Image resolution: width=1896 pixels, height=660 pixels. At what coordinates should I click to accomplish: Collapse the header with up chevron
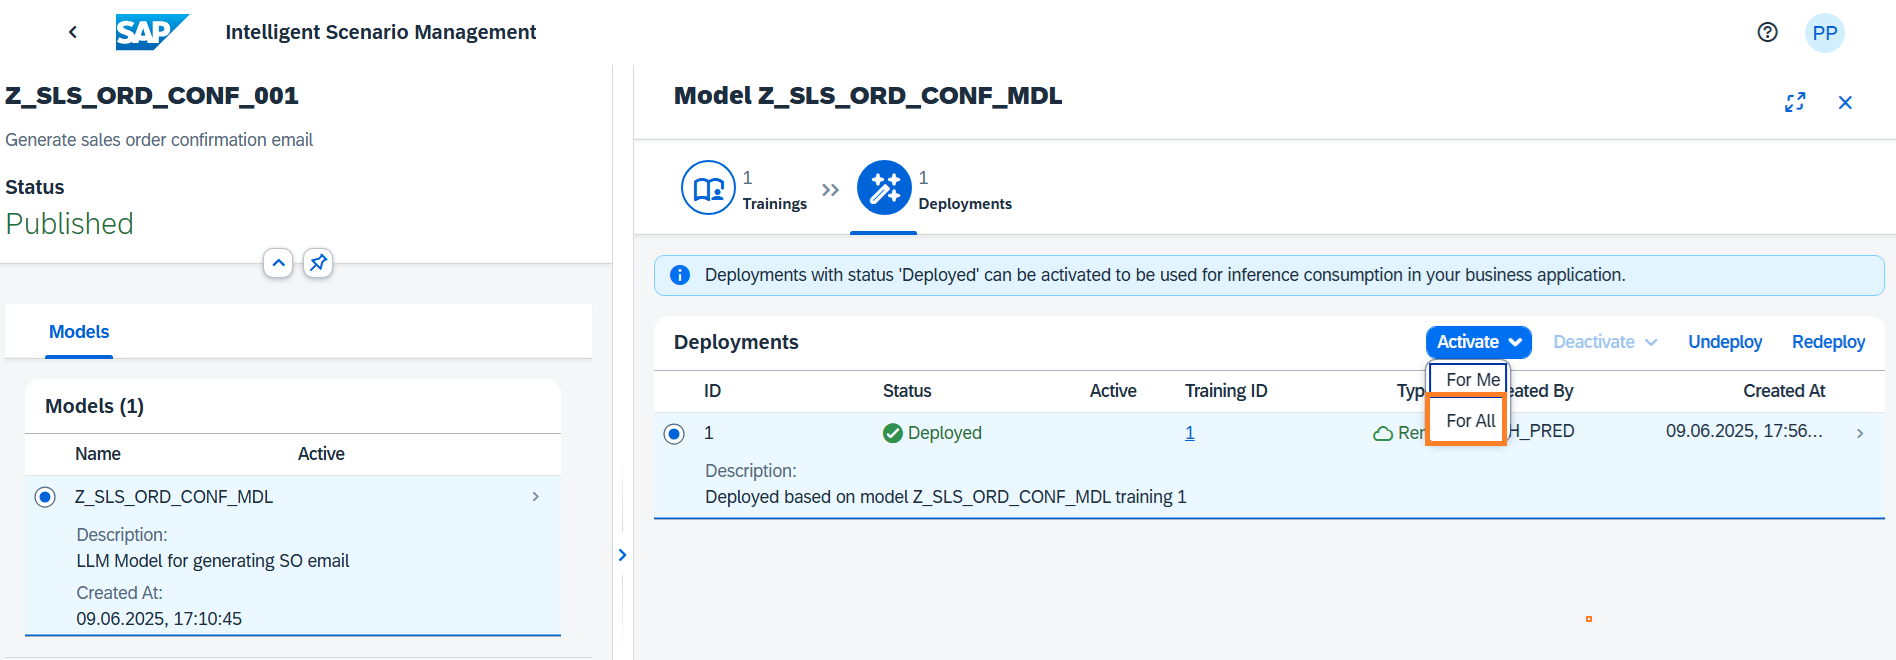coord(278,263)
